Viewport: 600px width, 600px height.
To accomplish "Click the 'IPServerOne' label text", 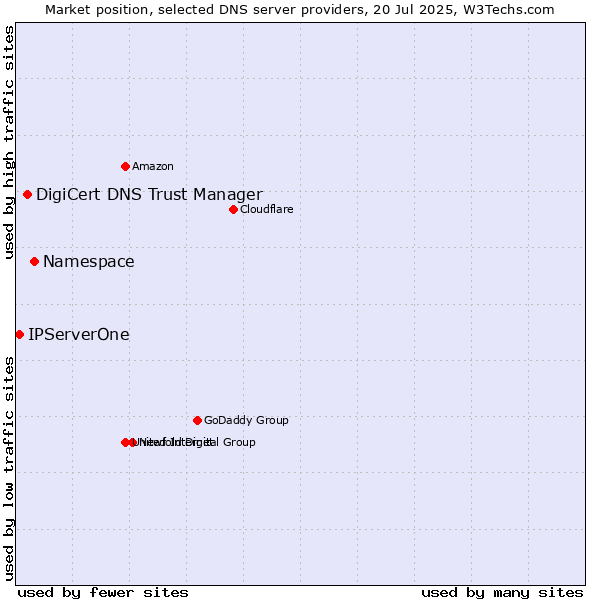I will 79,335.
